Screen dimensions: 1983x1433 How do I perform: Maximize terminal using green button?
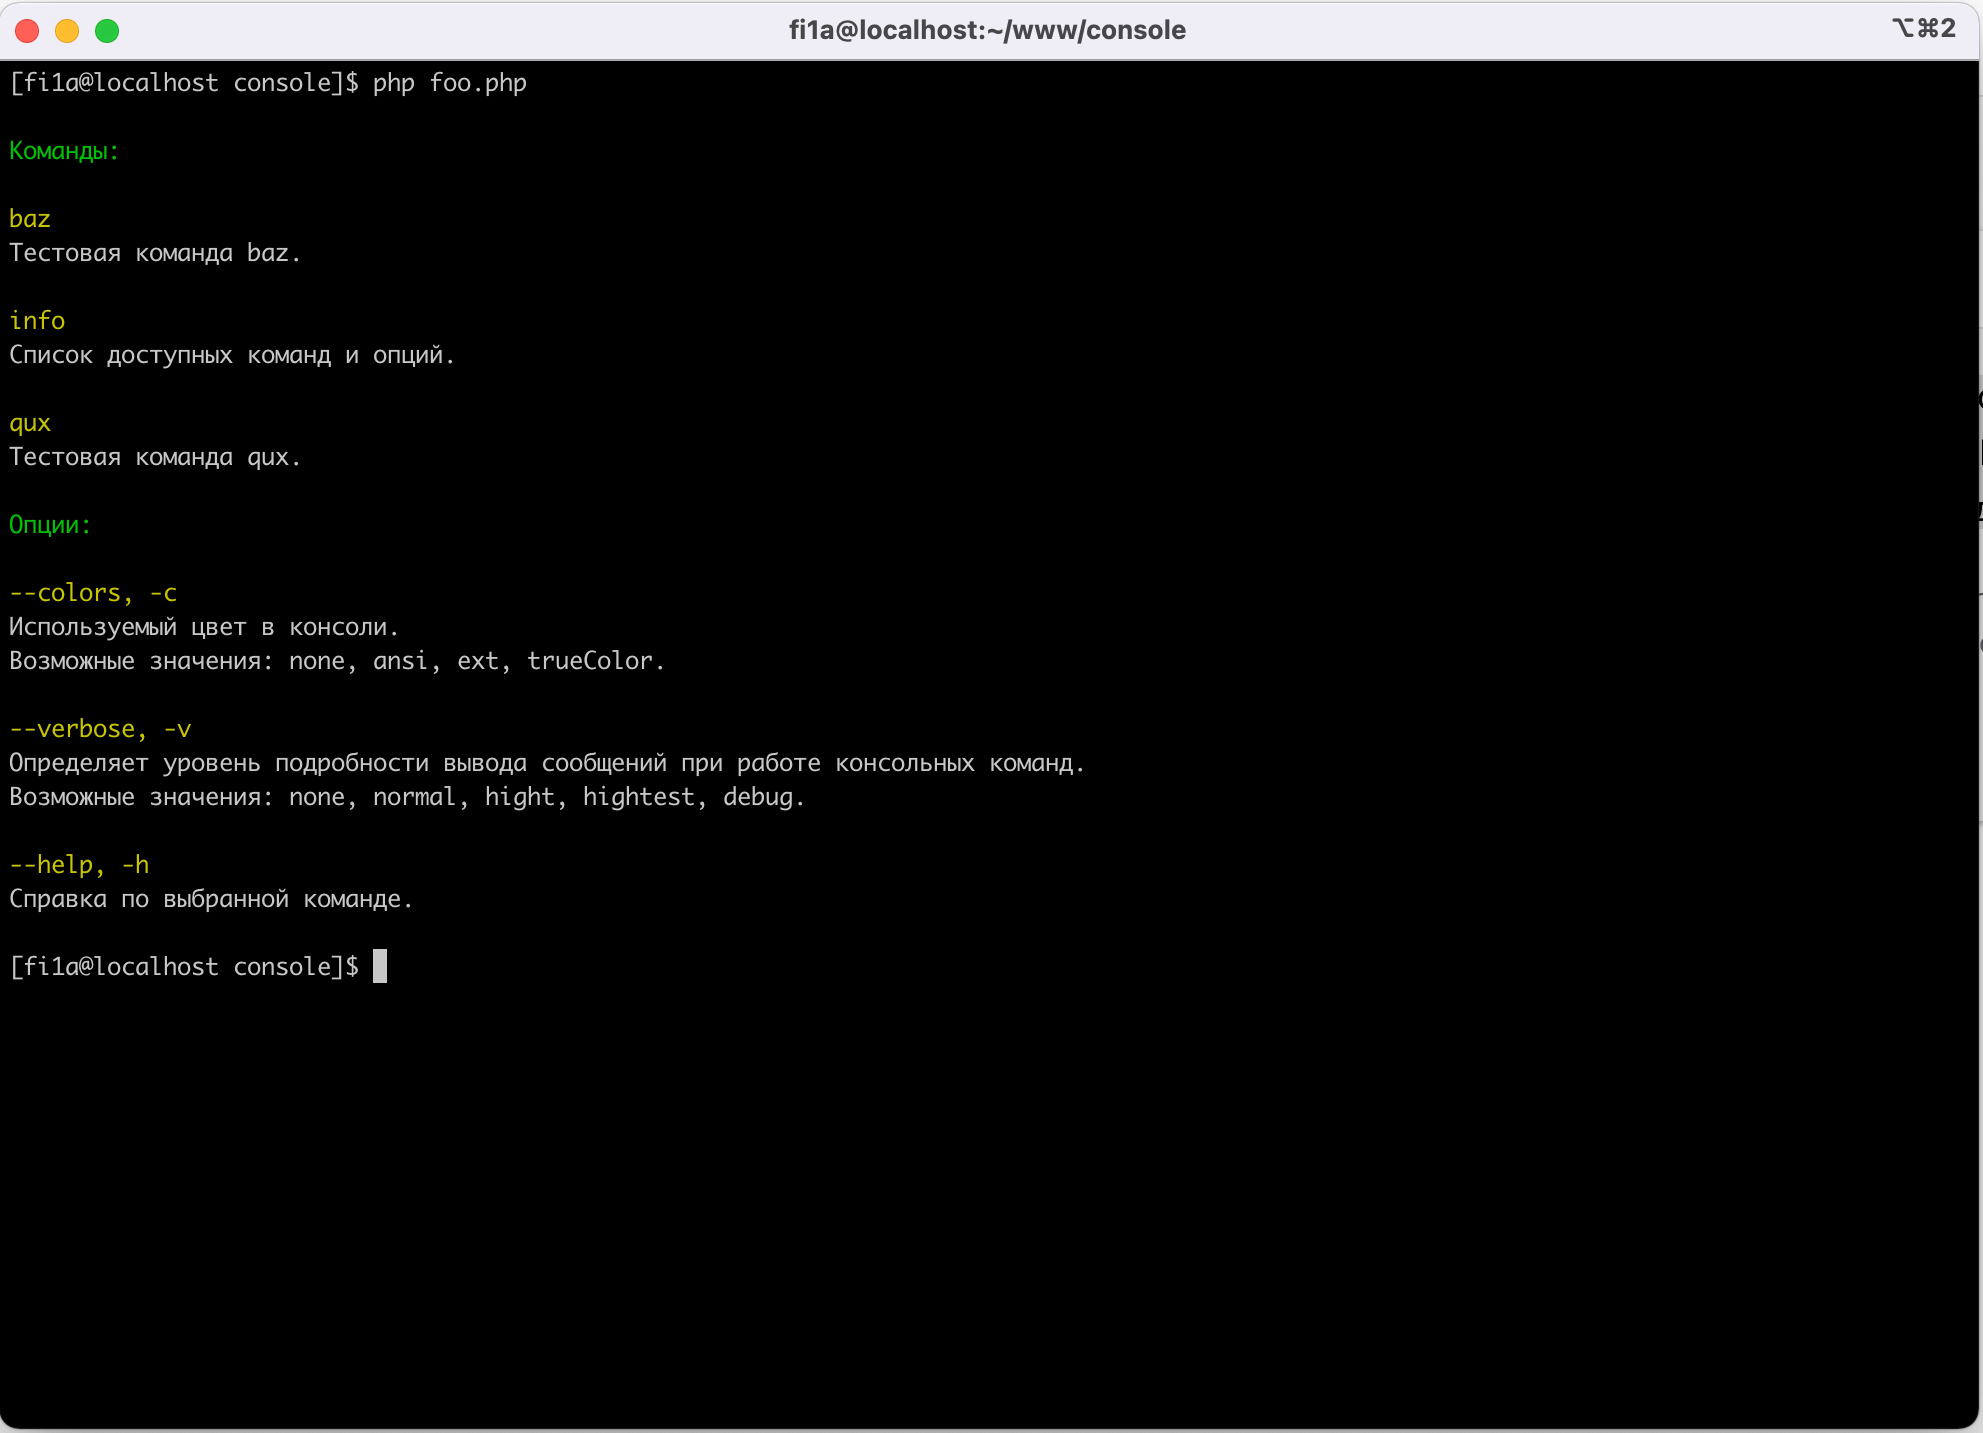click(x=107, y=31)
